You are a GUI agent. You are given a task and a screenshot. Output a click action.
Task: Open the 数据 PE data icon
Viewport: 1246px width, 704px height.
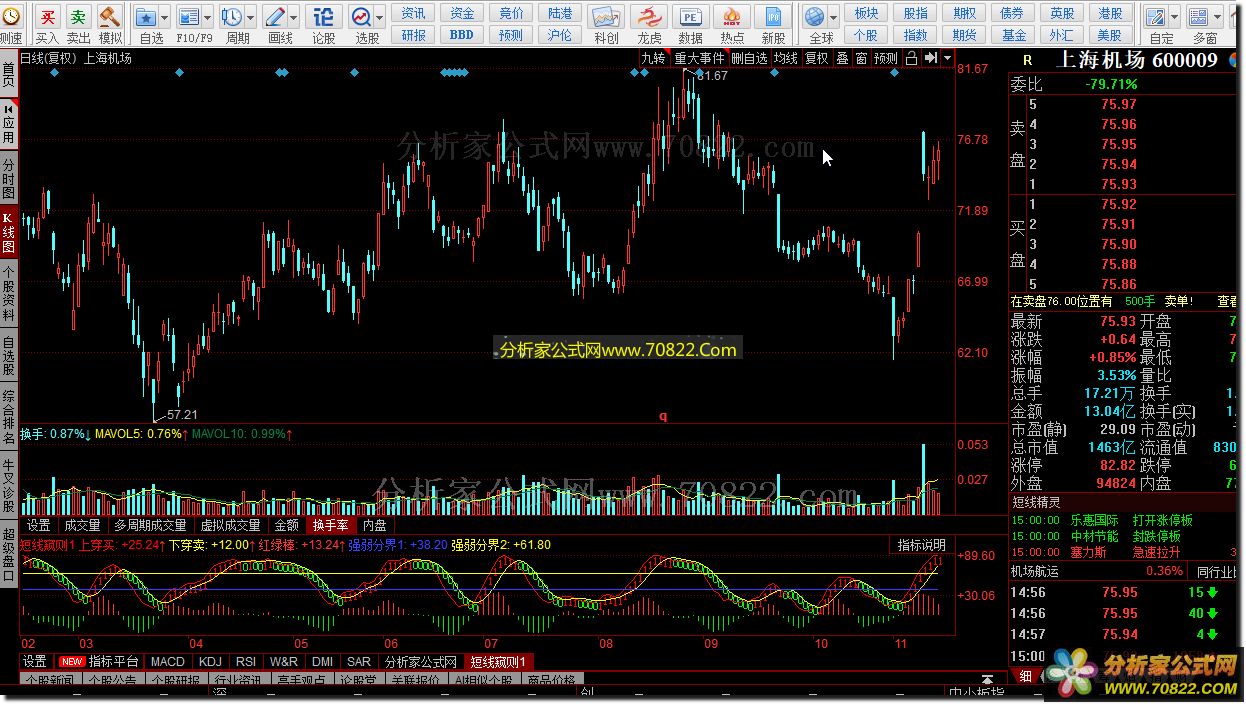click(690, 17)
